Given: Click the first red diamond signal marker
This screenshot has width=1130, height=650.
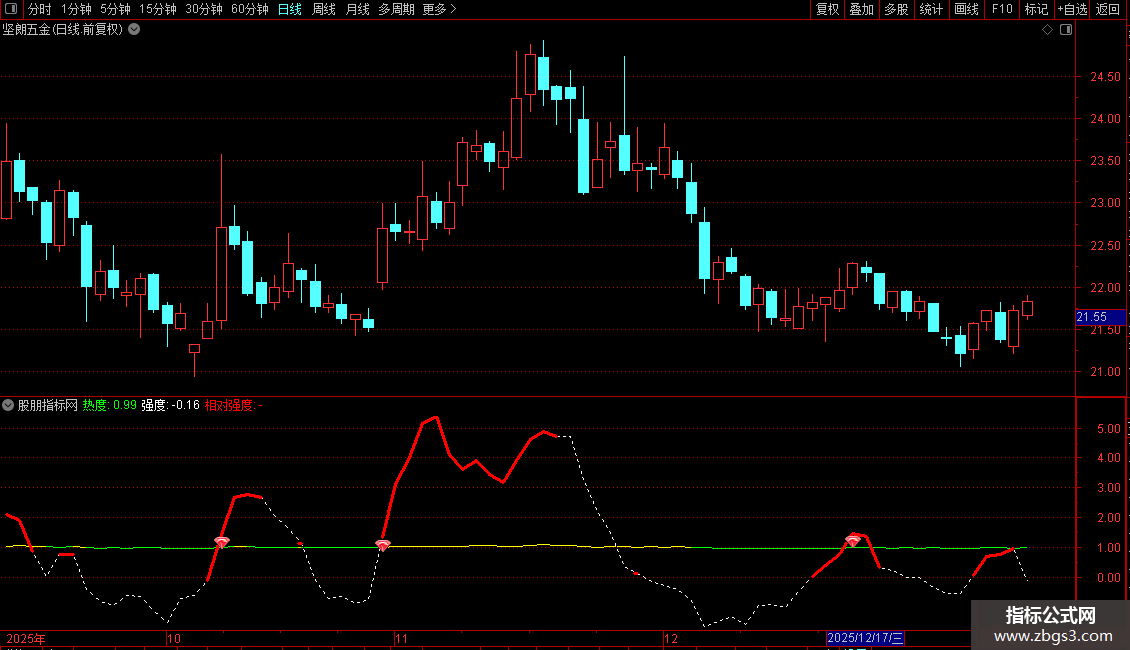Looking at the screenshot, I should click(x=222, y=542).
